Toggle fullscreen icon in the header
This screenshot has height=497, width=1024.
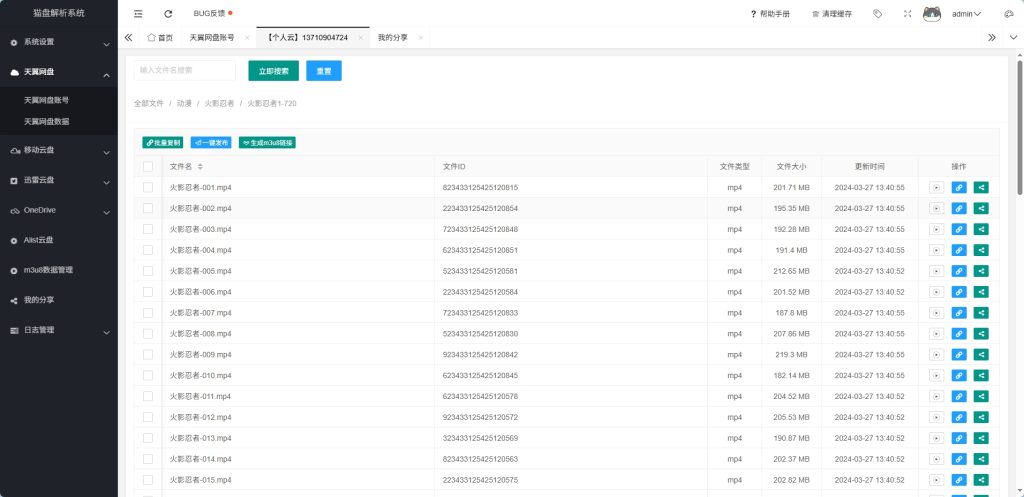[907, 14]
